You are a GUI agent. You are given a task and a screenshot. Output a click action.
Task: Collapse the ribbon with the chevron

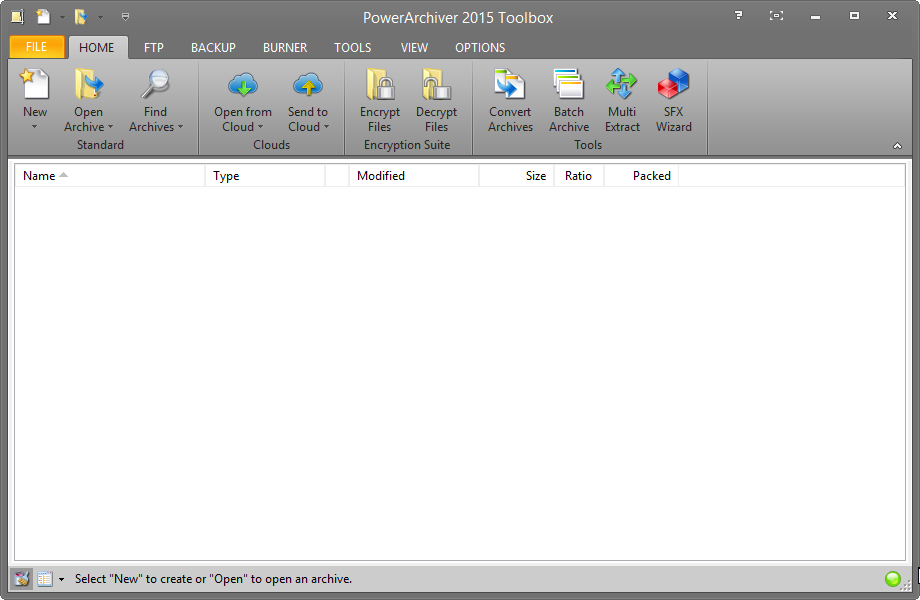pyautogui.click(x=897, y=146)
